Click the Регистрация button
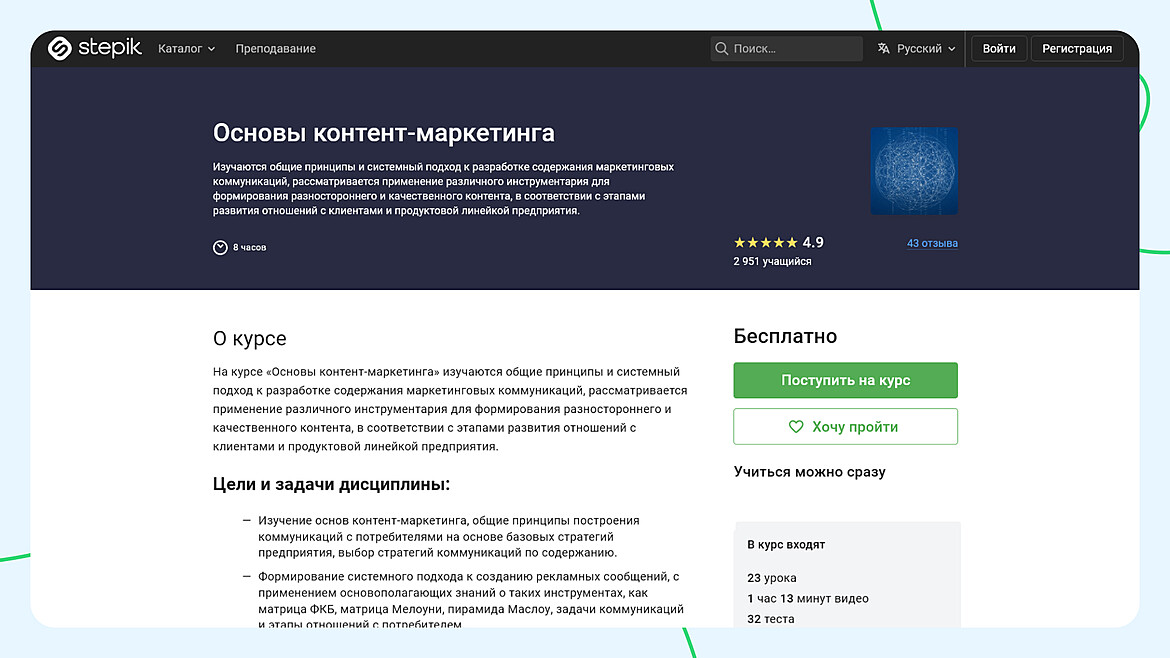 click(1077, 48)
